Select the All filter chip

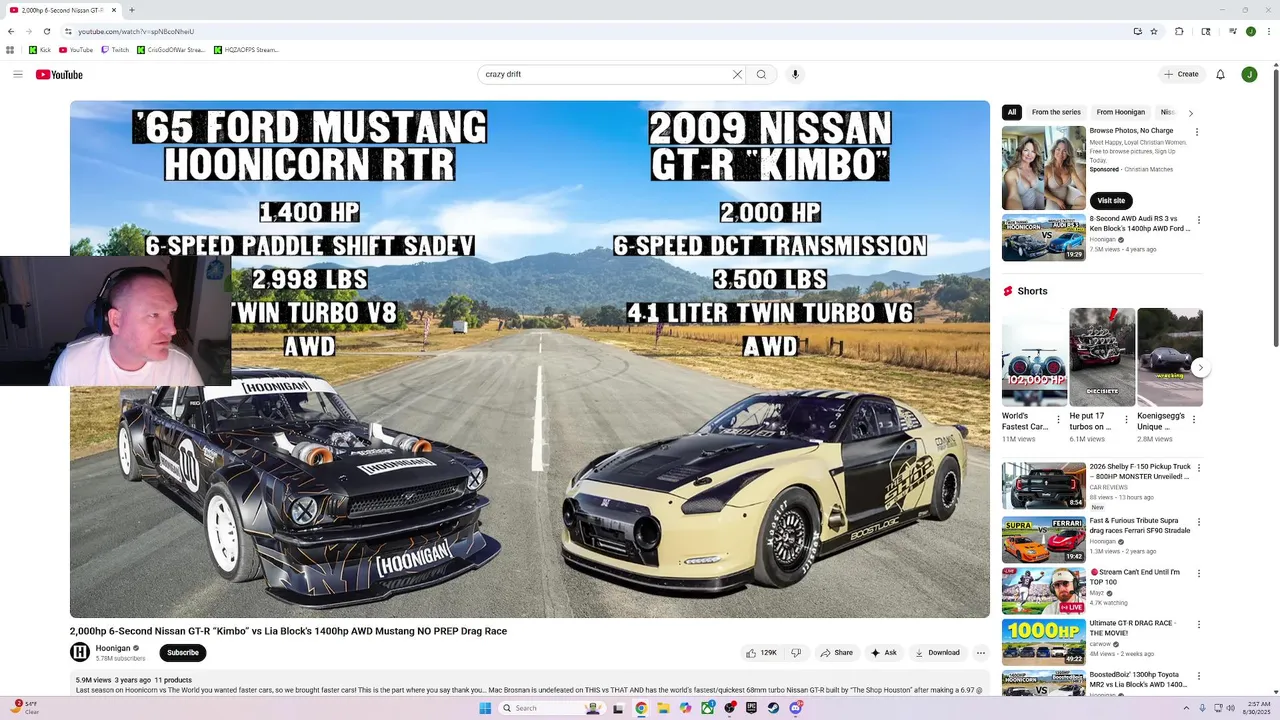click(1012, 112)
